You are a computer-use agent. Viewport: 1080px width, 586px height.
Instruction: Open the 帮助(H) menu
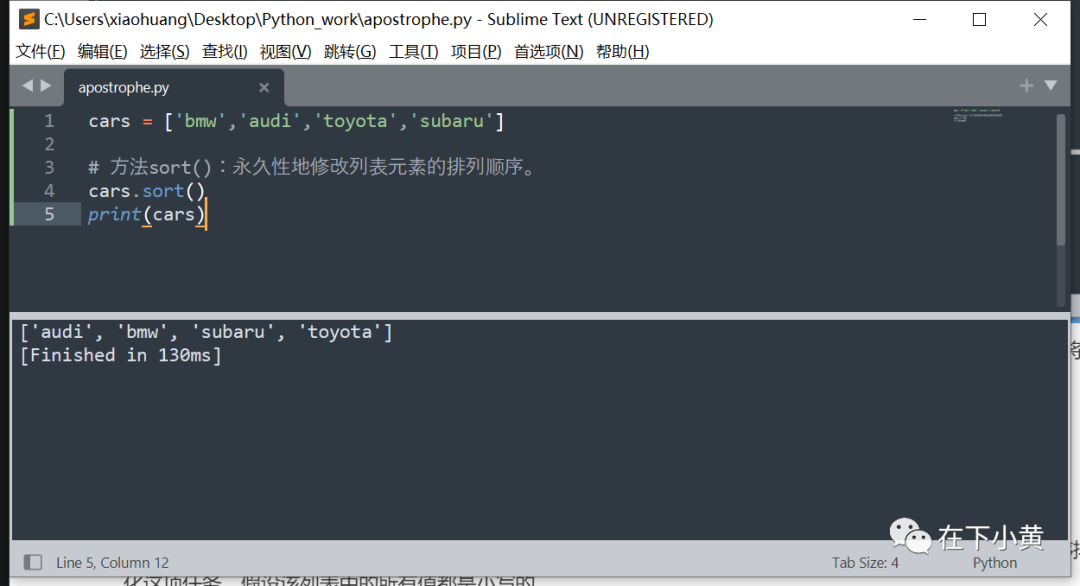[622, 52]
